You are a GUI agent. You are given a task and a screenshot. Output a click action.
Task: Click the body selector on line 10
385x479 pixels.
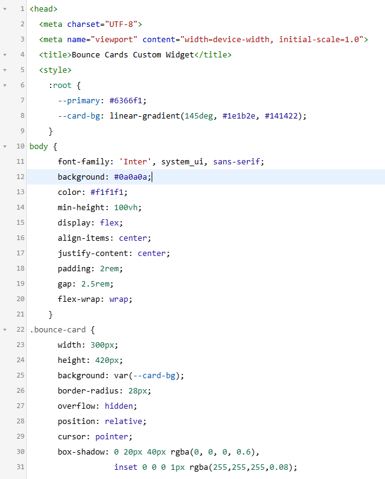pyautogui.click(x=39, y=146)
